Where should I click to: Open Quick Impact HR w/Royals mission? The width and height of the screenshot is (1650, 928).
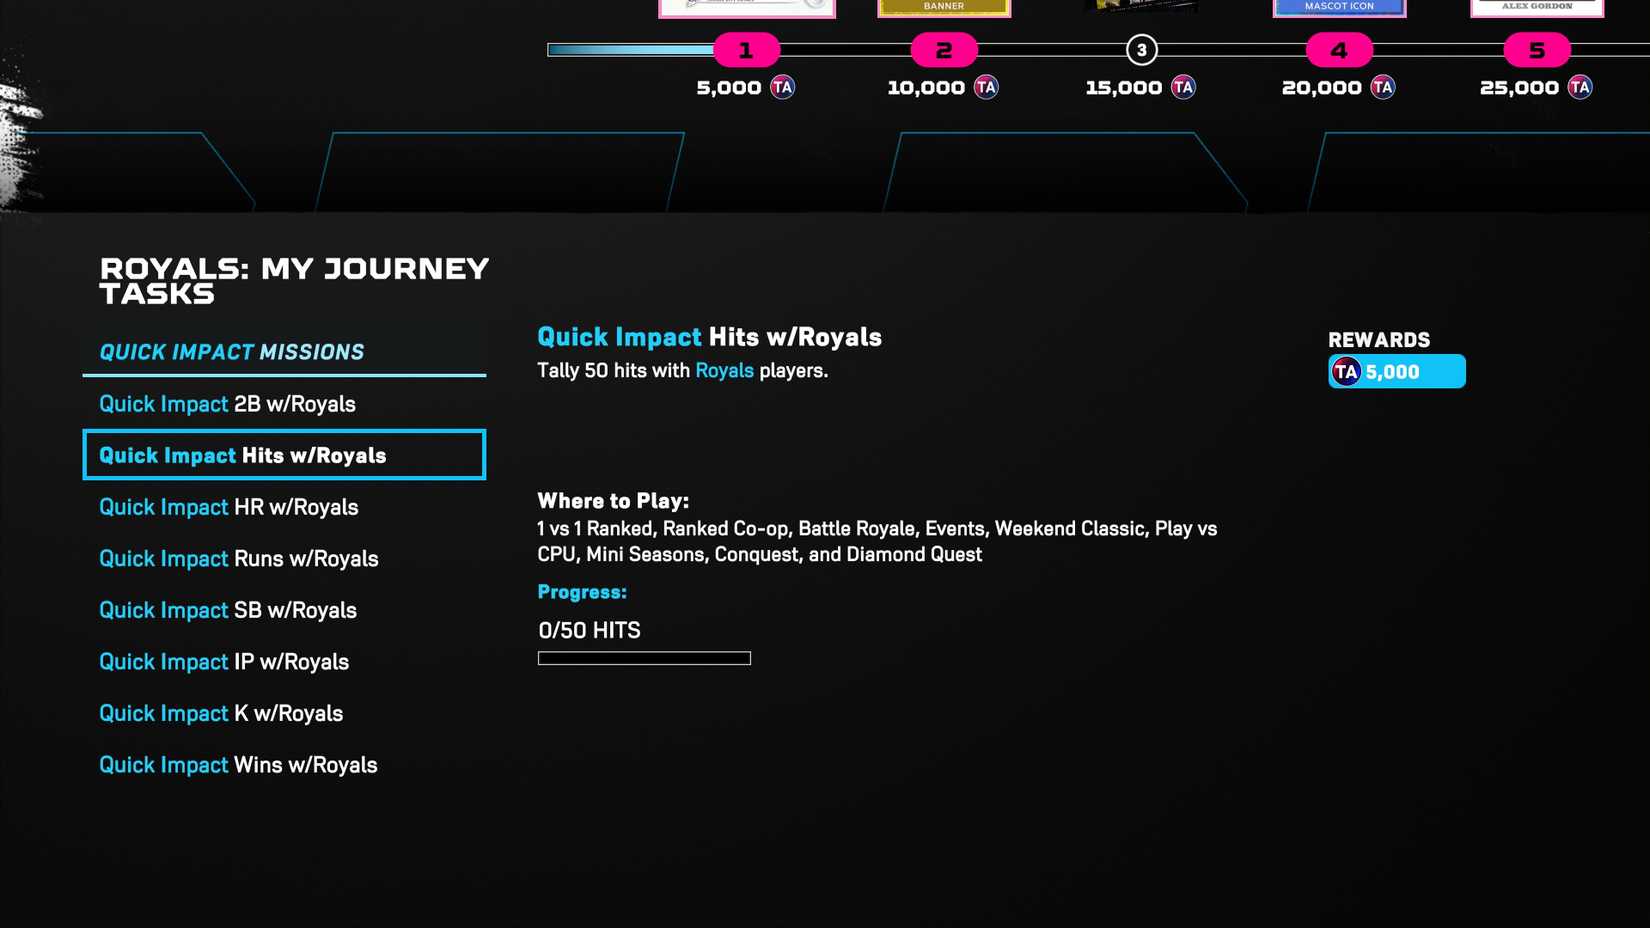click(x=228, y=507)
